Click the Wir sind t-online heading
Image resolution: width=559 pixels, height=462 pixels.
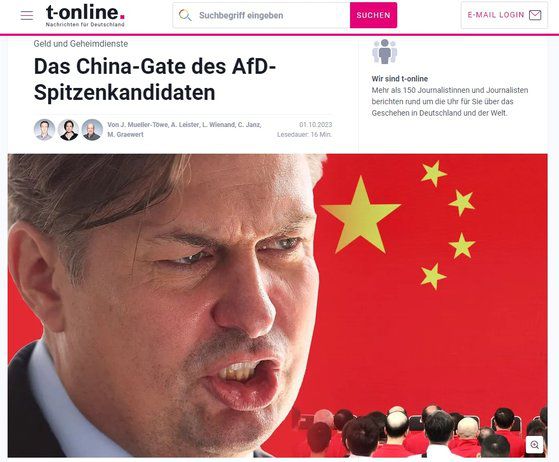coord(400,79)
